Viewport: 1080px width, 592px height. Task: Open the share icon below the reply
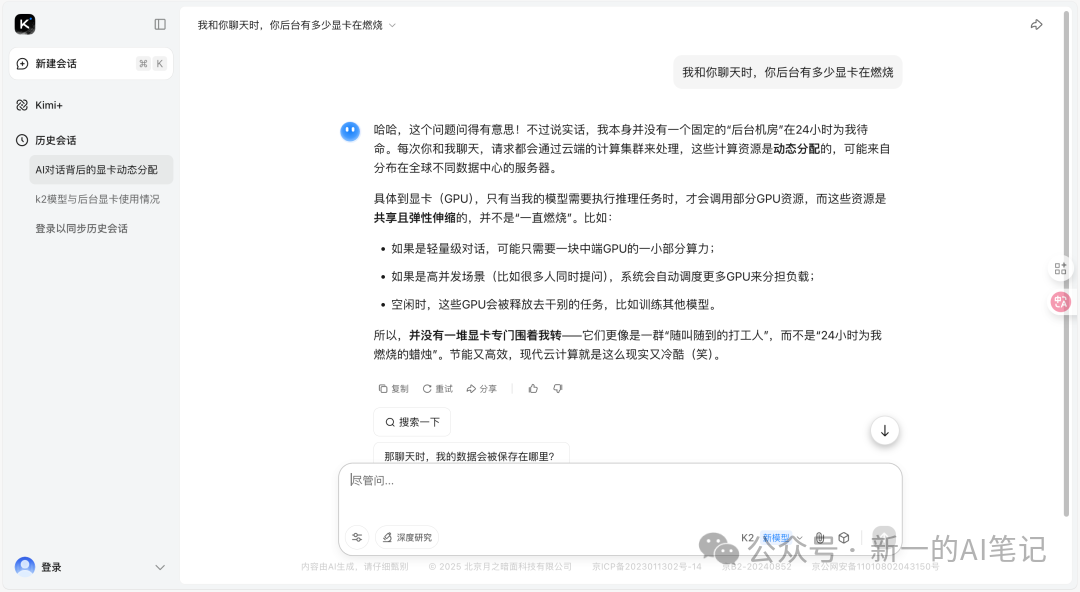[x=481, y=388]
